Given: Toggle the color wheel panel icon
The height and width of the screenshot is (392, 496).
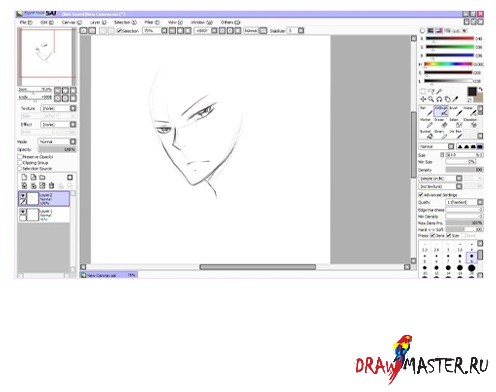Looking at the screenshot, I should [x=422, y=31].
